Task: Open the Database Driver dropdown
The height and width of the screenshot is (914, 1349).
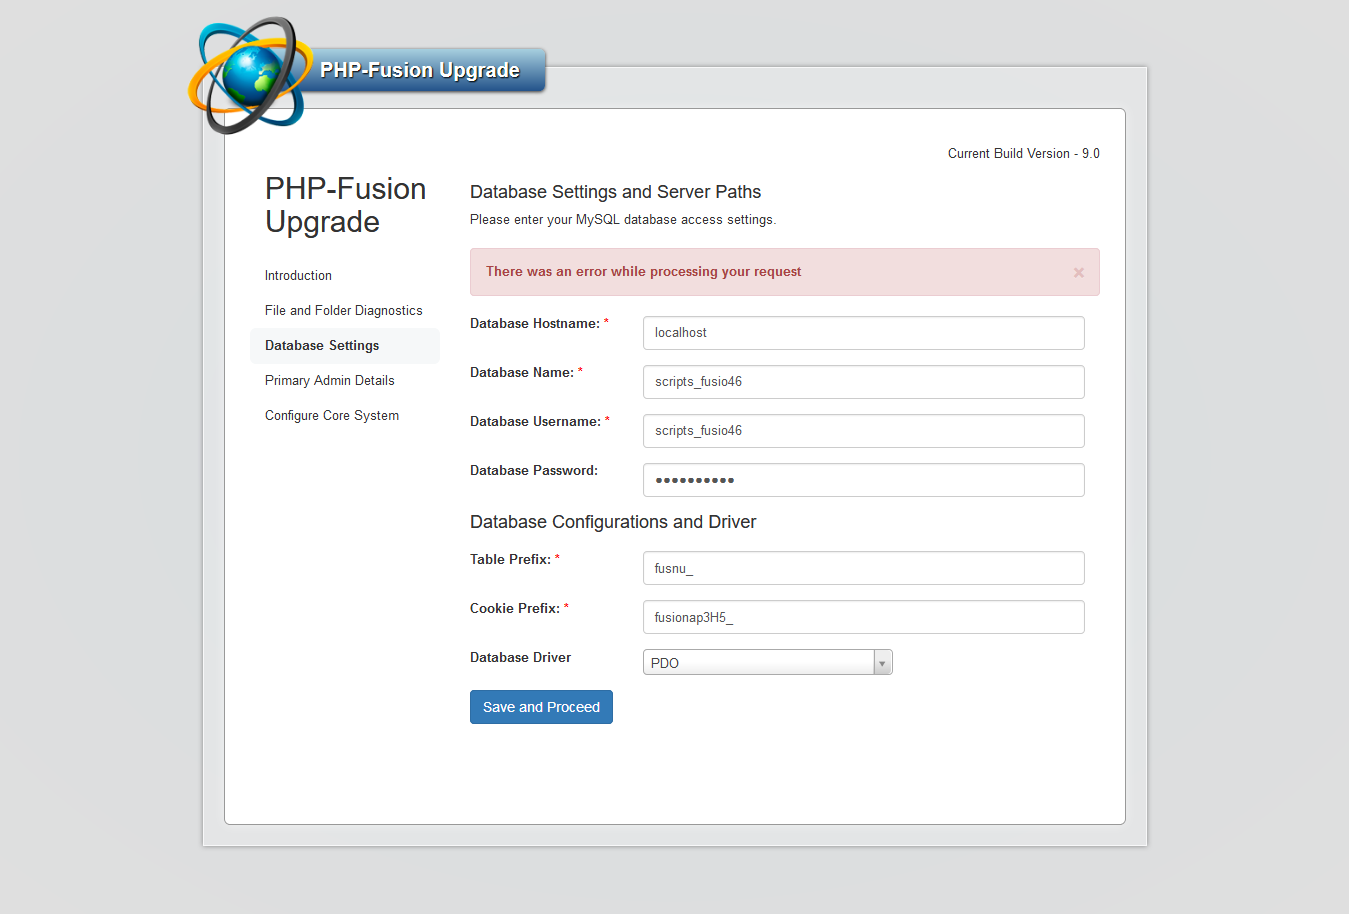Action: click(766, 662)
